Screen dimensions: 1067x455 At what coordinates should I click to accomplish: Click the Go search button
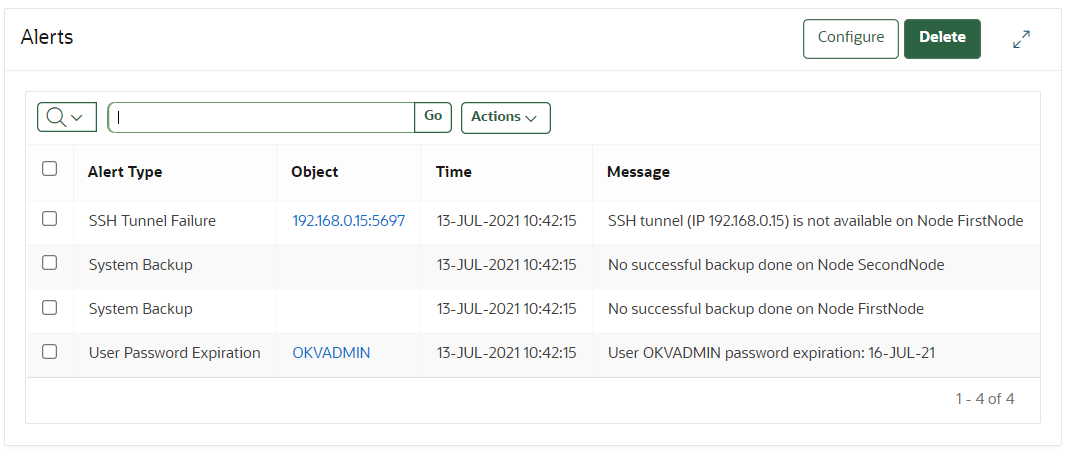coord(433,117)
